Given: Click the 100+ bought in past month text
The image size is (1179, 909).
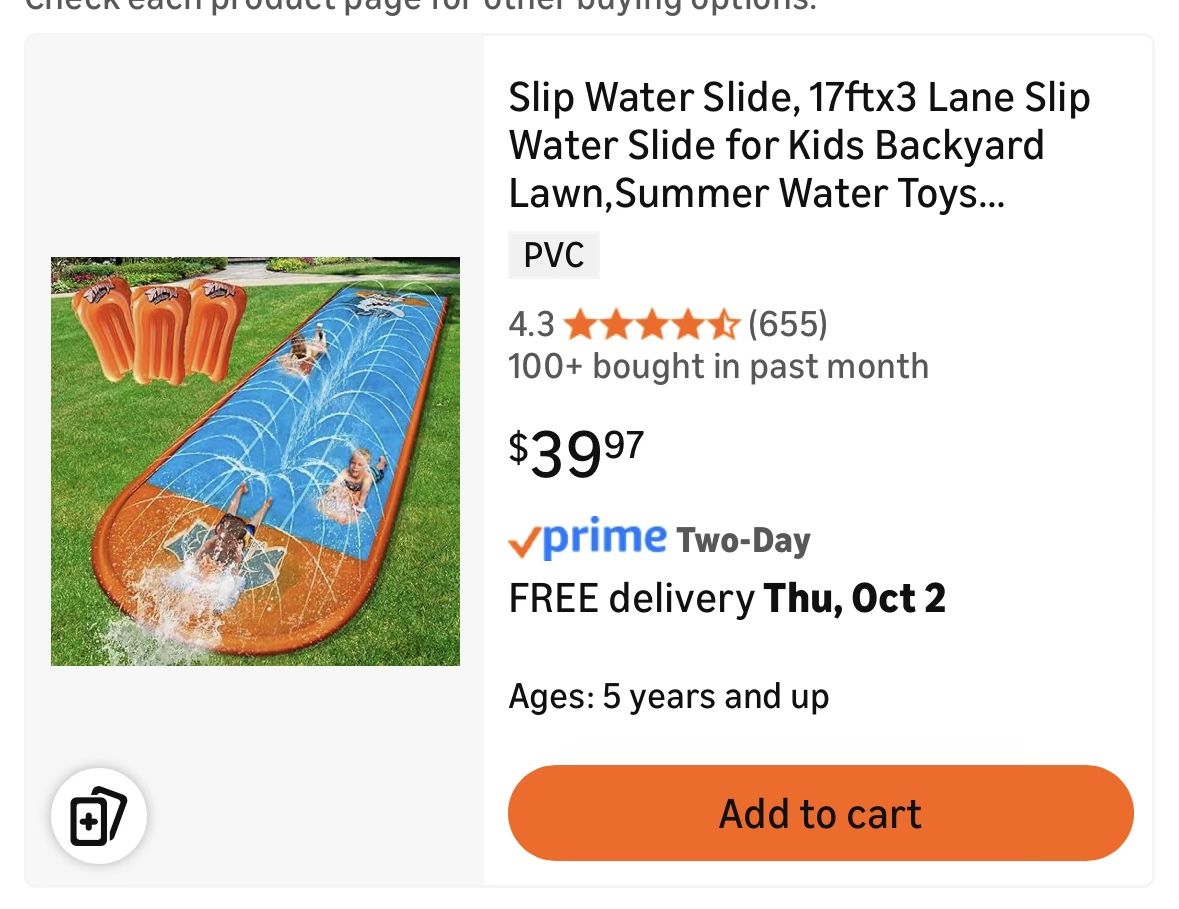Looking at the screenshot, I should point(718,367).
